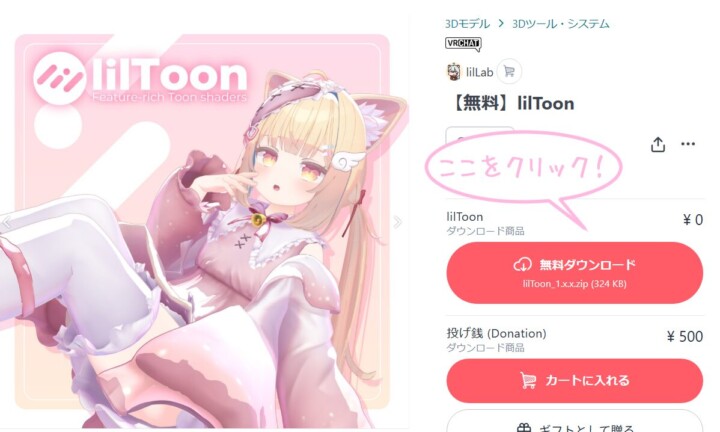Click the cloud download icon in red button
Image resolution: width=720 pixels, height=432 pixels.
pyautogui.click(x=523, y=264)
